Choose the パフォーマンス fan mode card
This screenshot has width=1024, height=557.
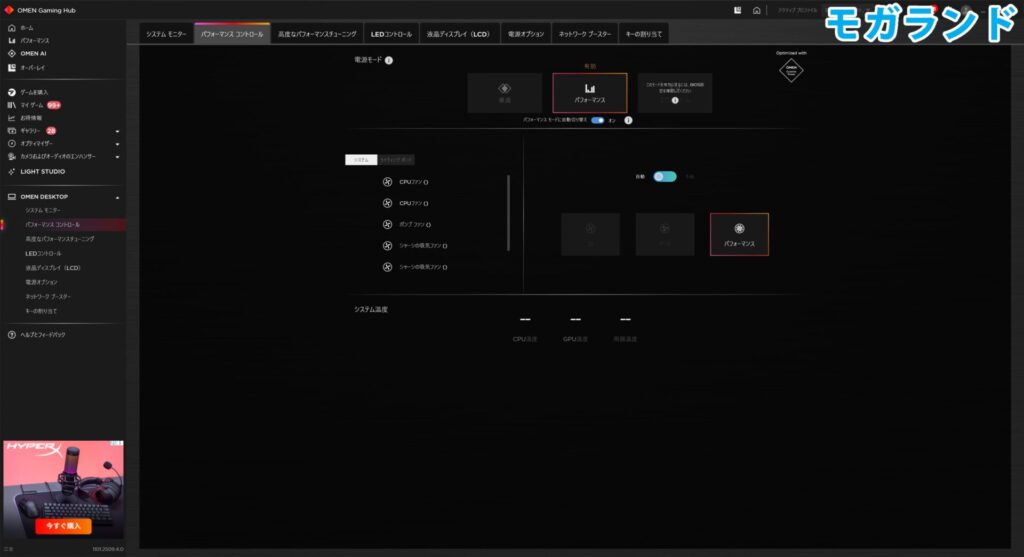click(x=739, y=234)
